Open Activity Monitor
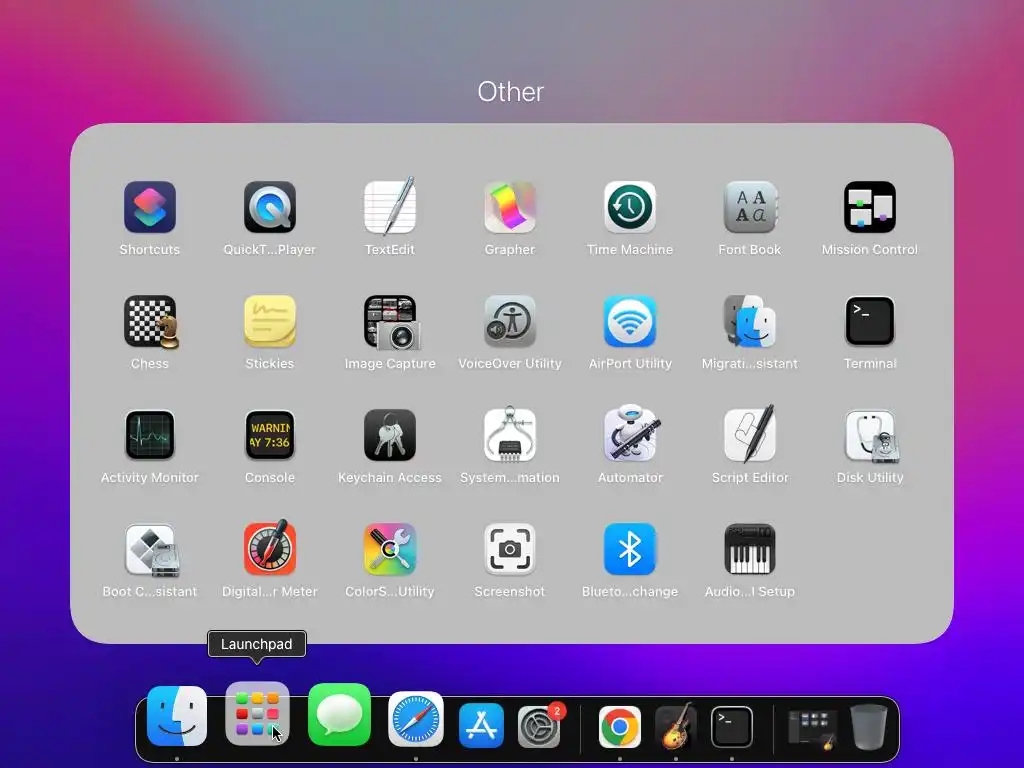This screenshot has width=1024, height=768. [x=150, y=435]
